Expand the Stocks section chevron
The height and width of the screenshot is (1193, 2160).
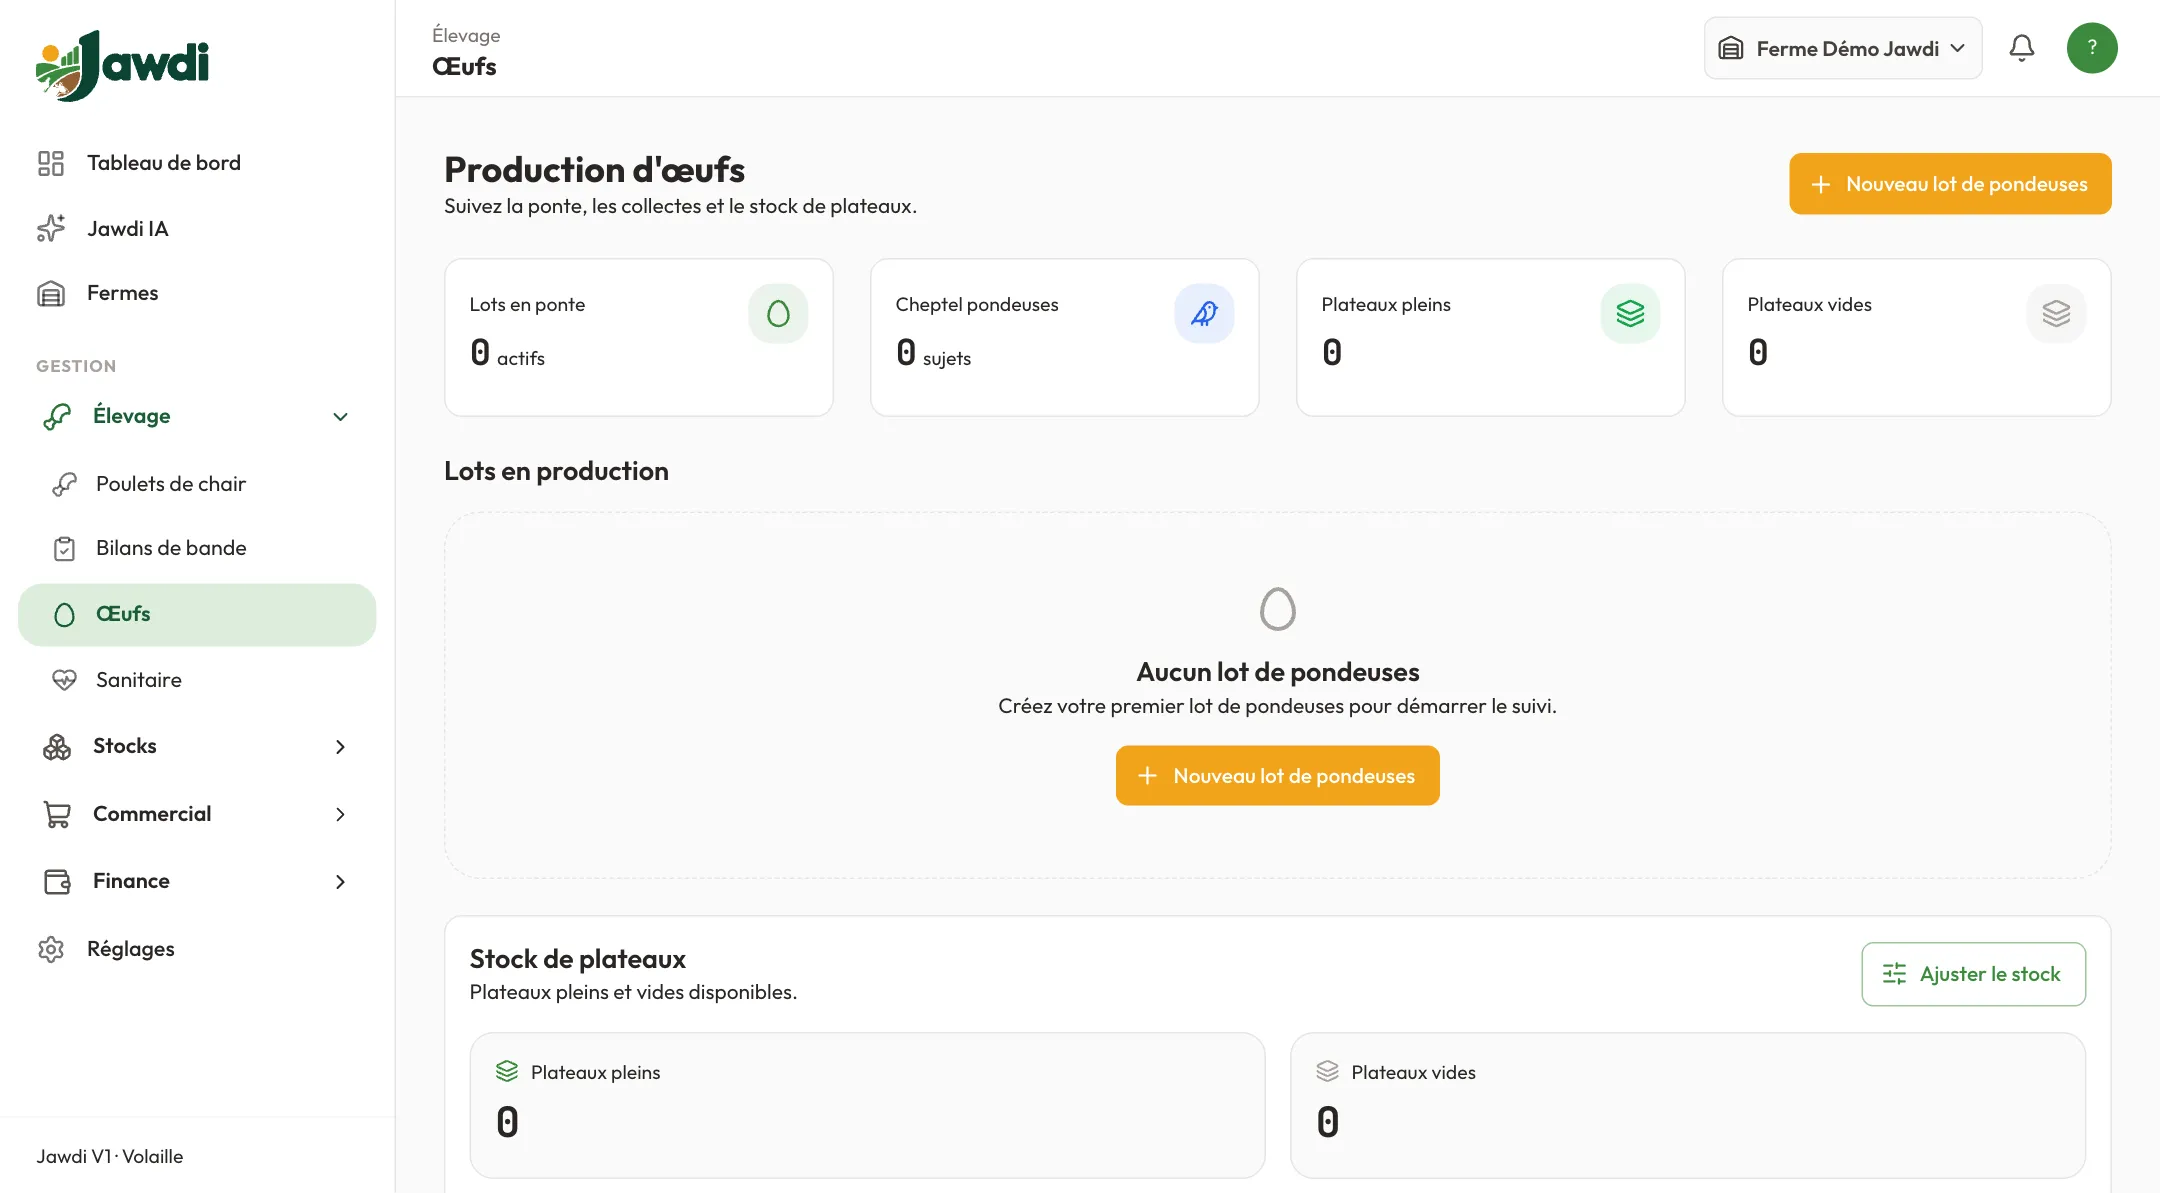(340, 747)
